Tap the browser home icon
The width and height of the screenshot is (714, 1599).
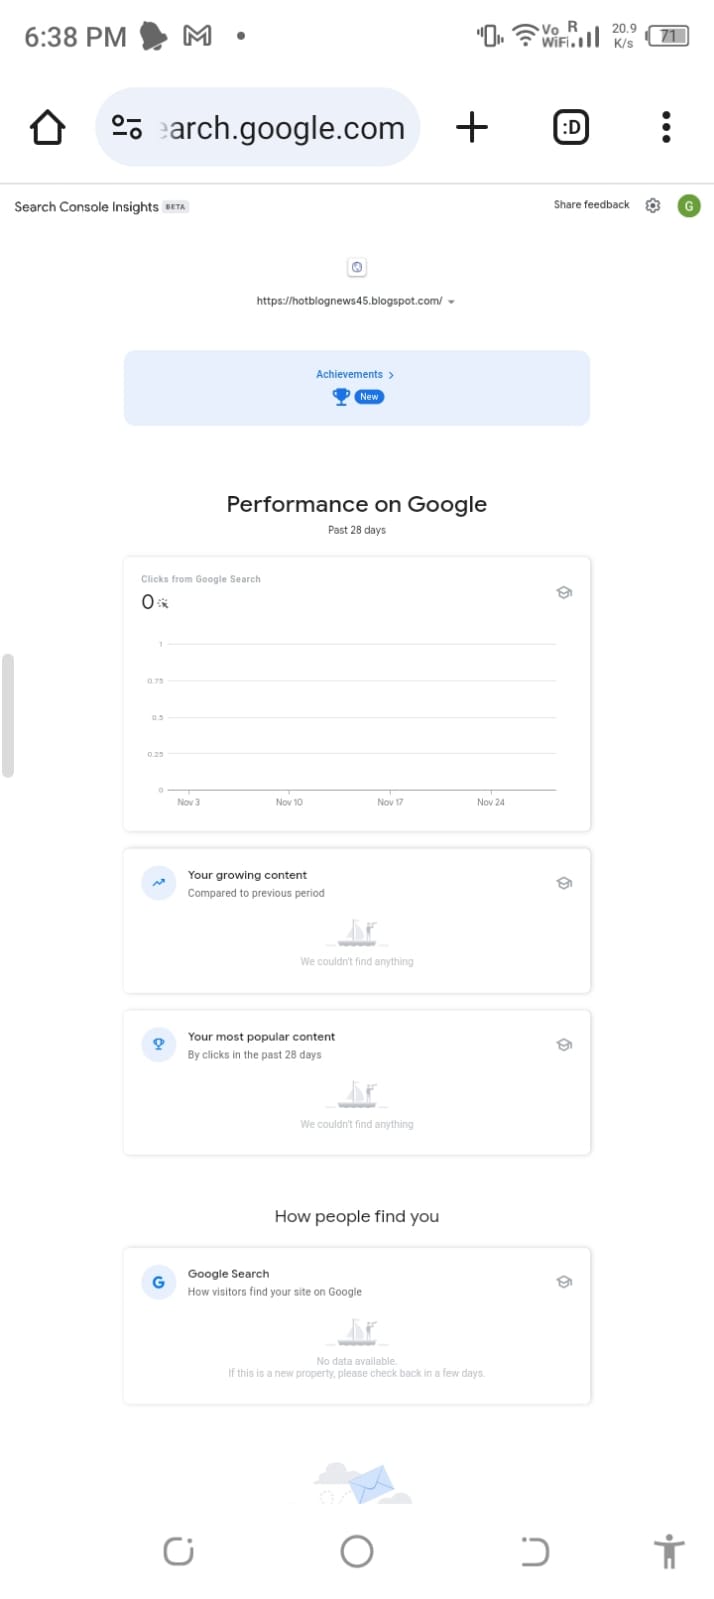click(47, 128)
